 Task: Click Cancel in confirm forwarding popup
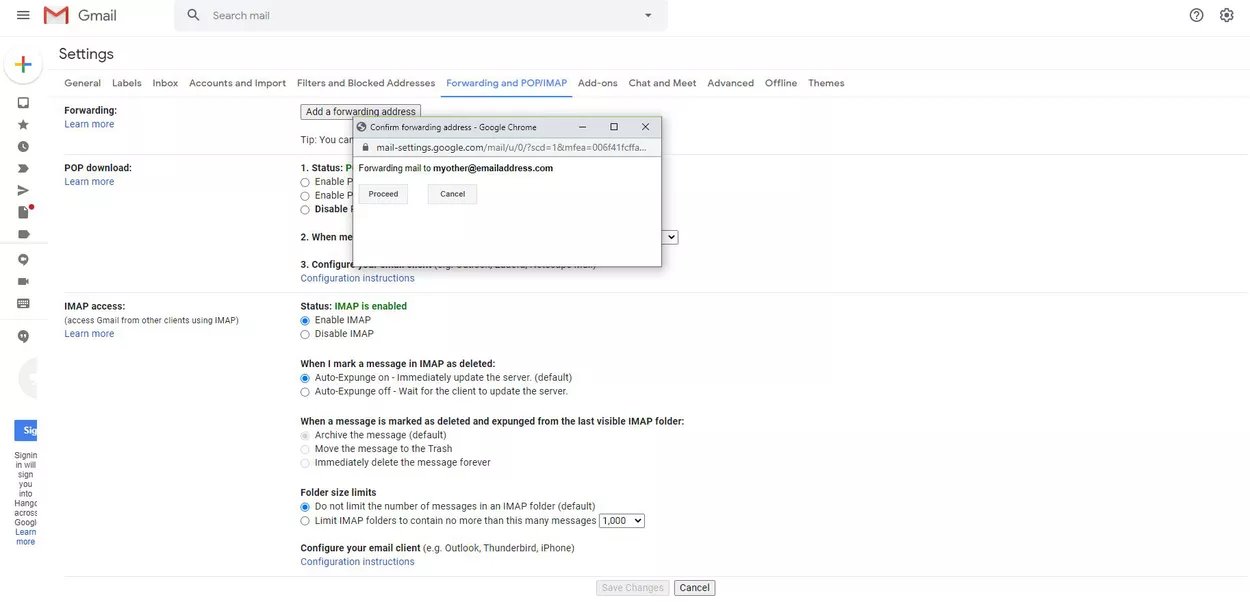coord(452,194)
